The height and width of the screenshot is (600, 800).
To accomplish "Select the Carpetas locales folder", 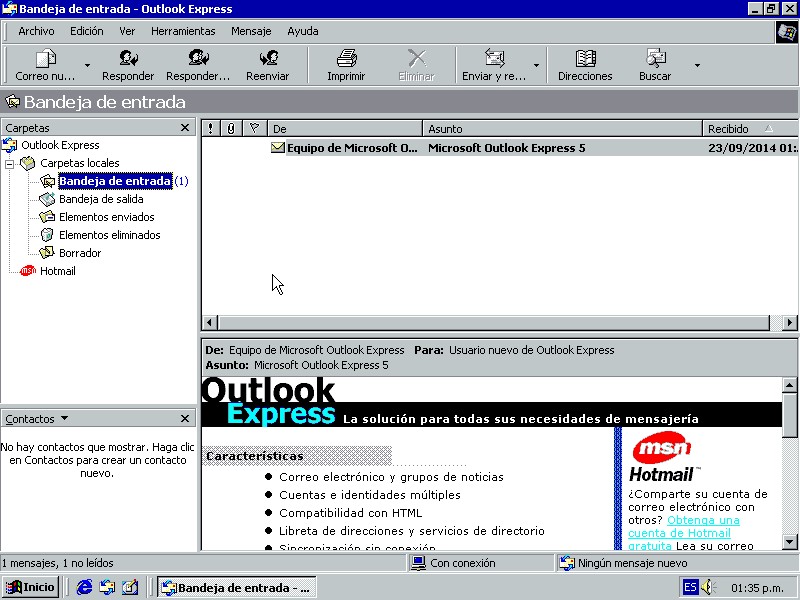I will (80, 163).
